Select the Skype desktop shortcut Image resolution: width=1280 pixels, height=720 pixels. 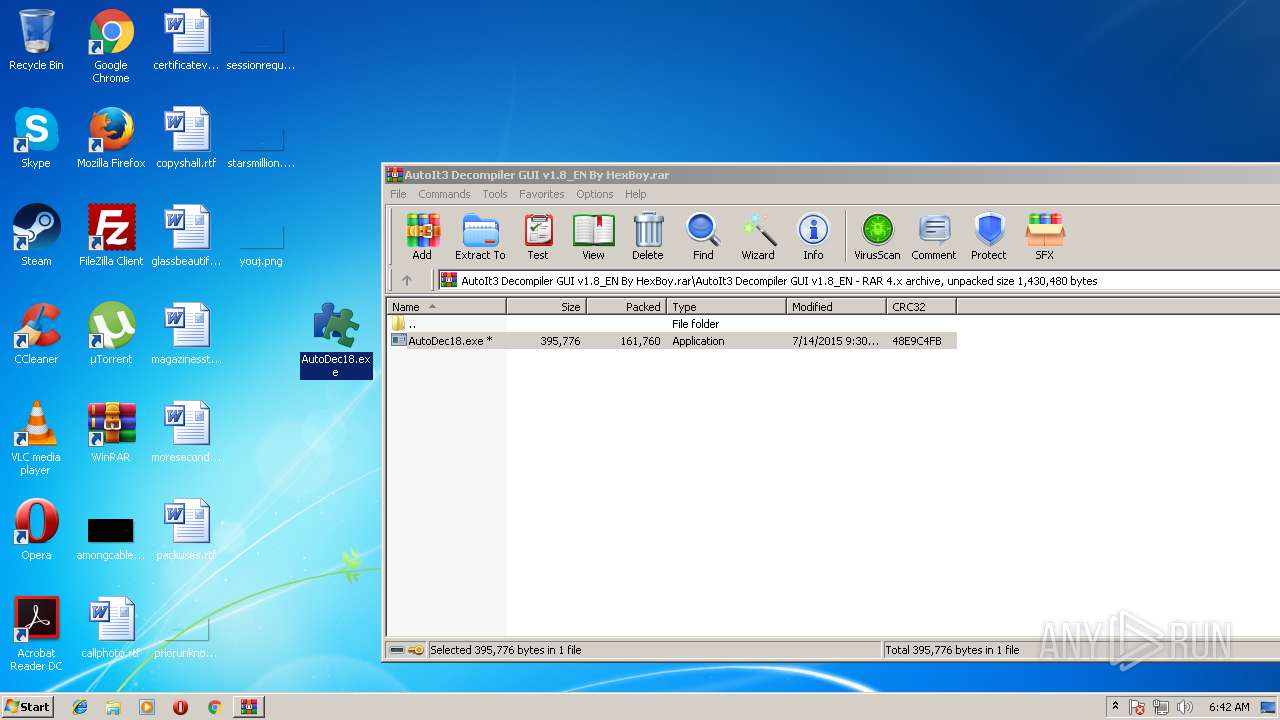click(x=36, y=139)
